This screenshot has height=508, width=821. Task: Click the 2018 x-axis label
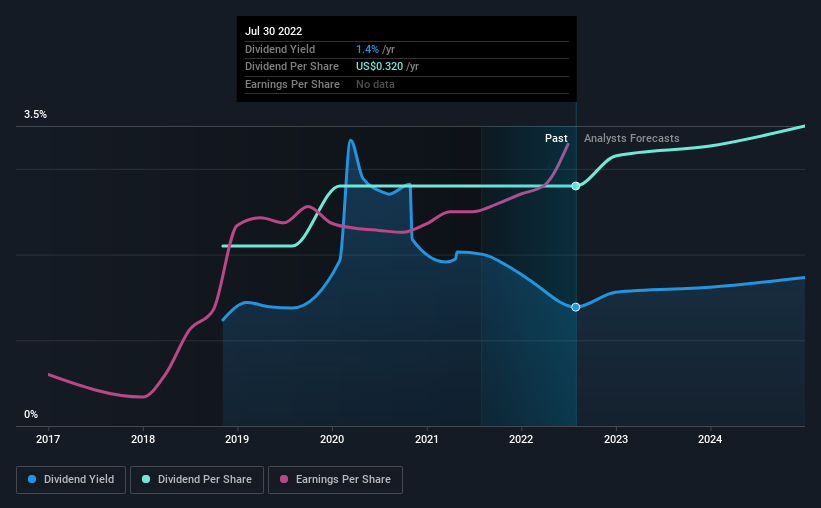(x=143, y=439)
